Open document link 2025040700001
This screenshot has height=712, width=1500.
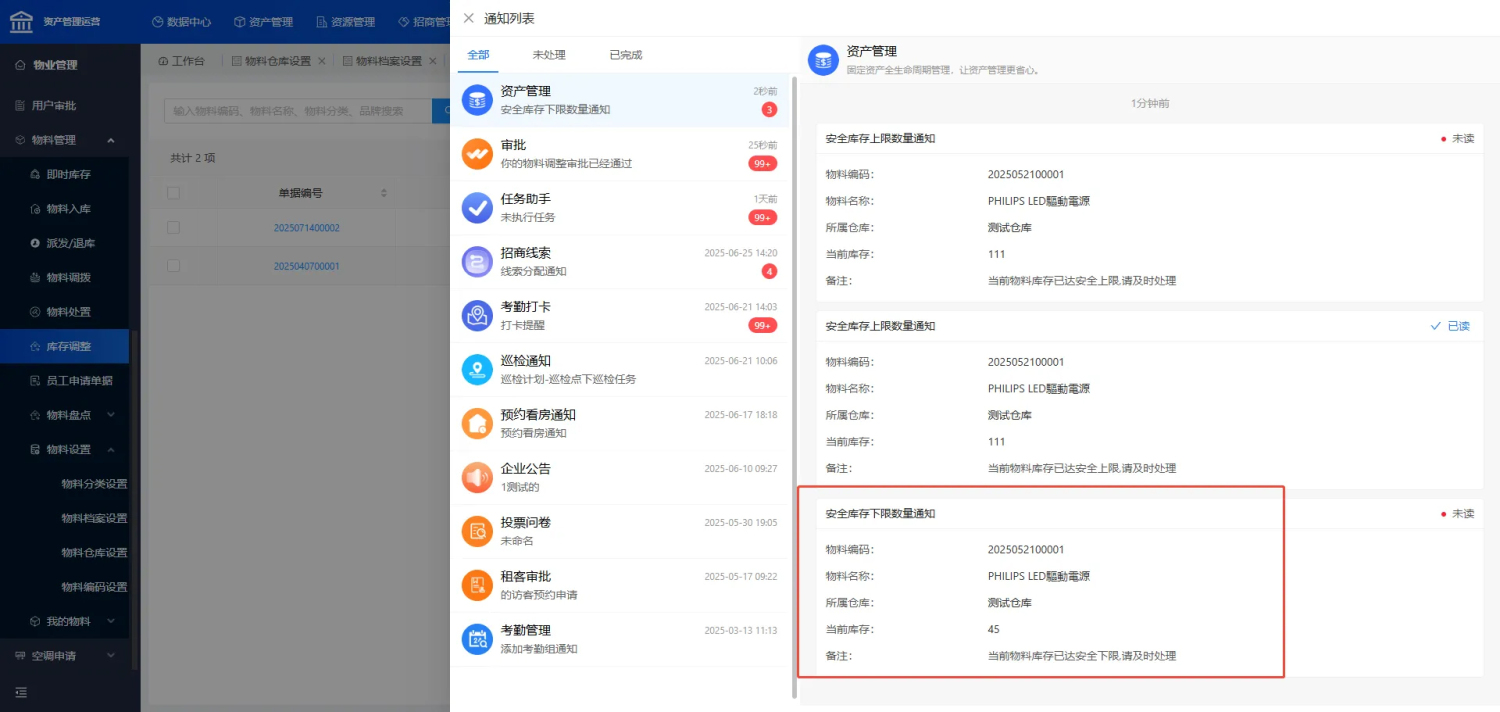click(307, 266)
